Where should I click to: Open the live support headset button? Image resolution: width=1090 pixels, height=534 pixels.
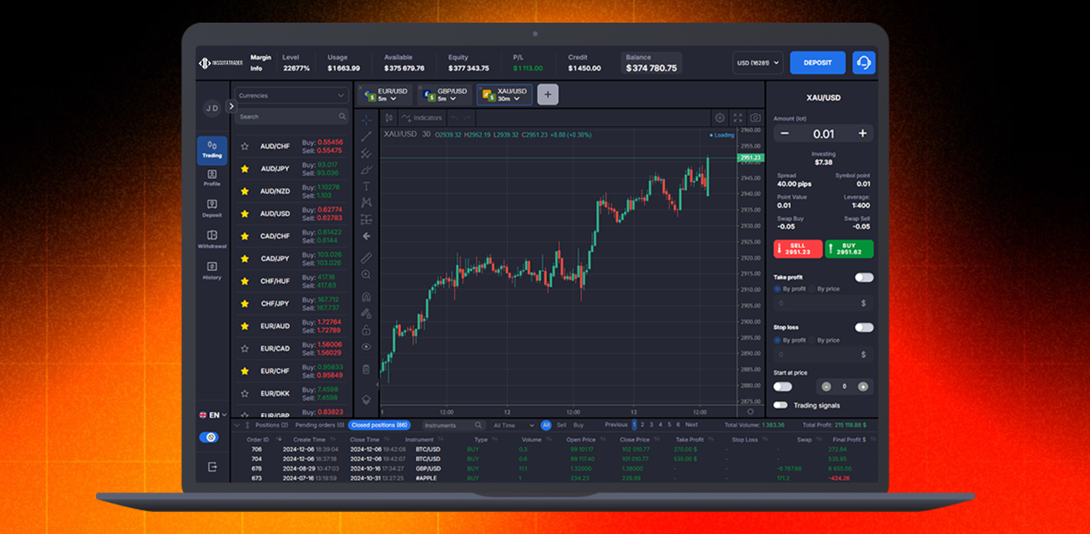click(864, 63)
